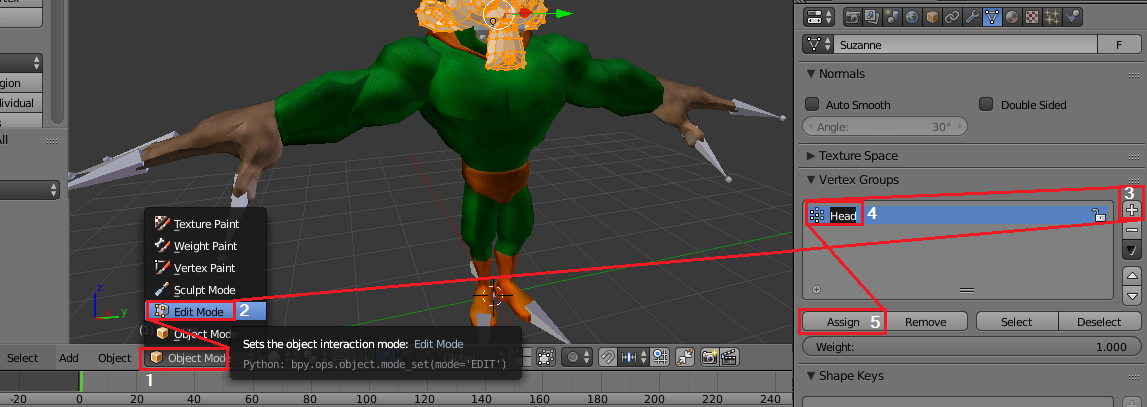Screen dimensions: 1147x407
Task: Choose Sculpt Mode from mode menu
Action: click(x=205, y=290)
